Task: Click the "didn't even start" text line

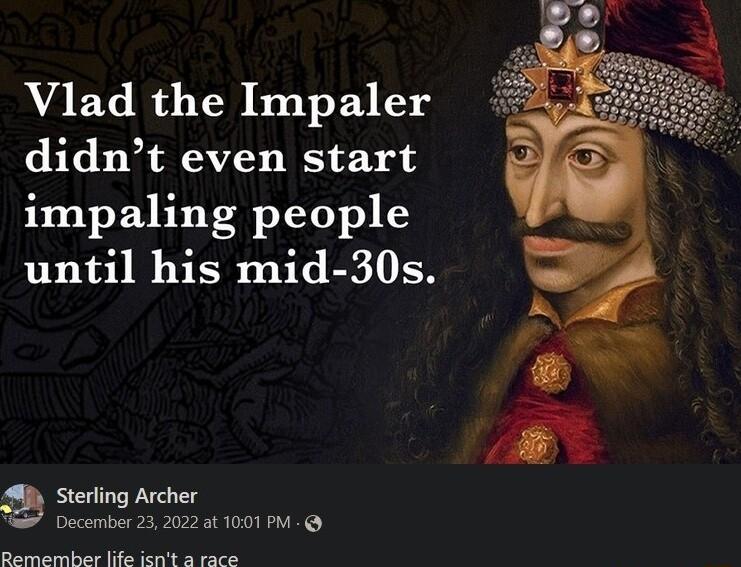Action: click(x=221, y=158)
